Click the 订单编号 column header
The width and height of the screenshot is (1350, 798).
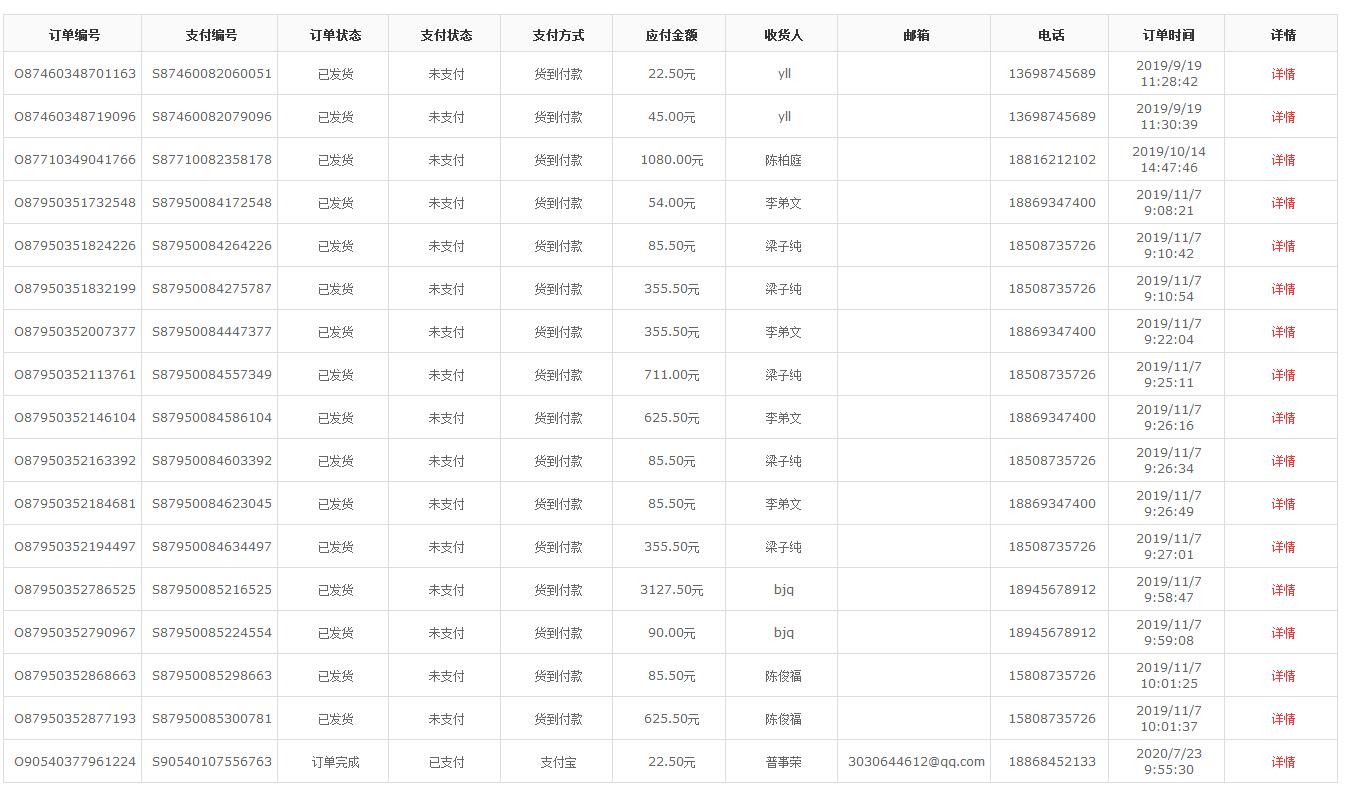[x=74, y=35]
